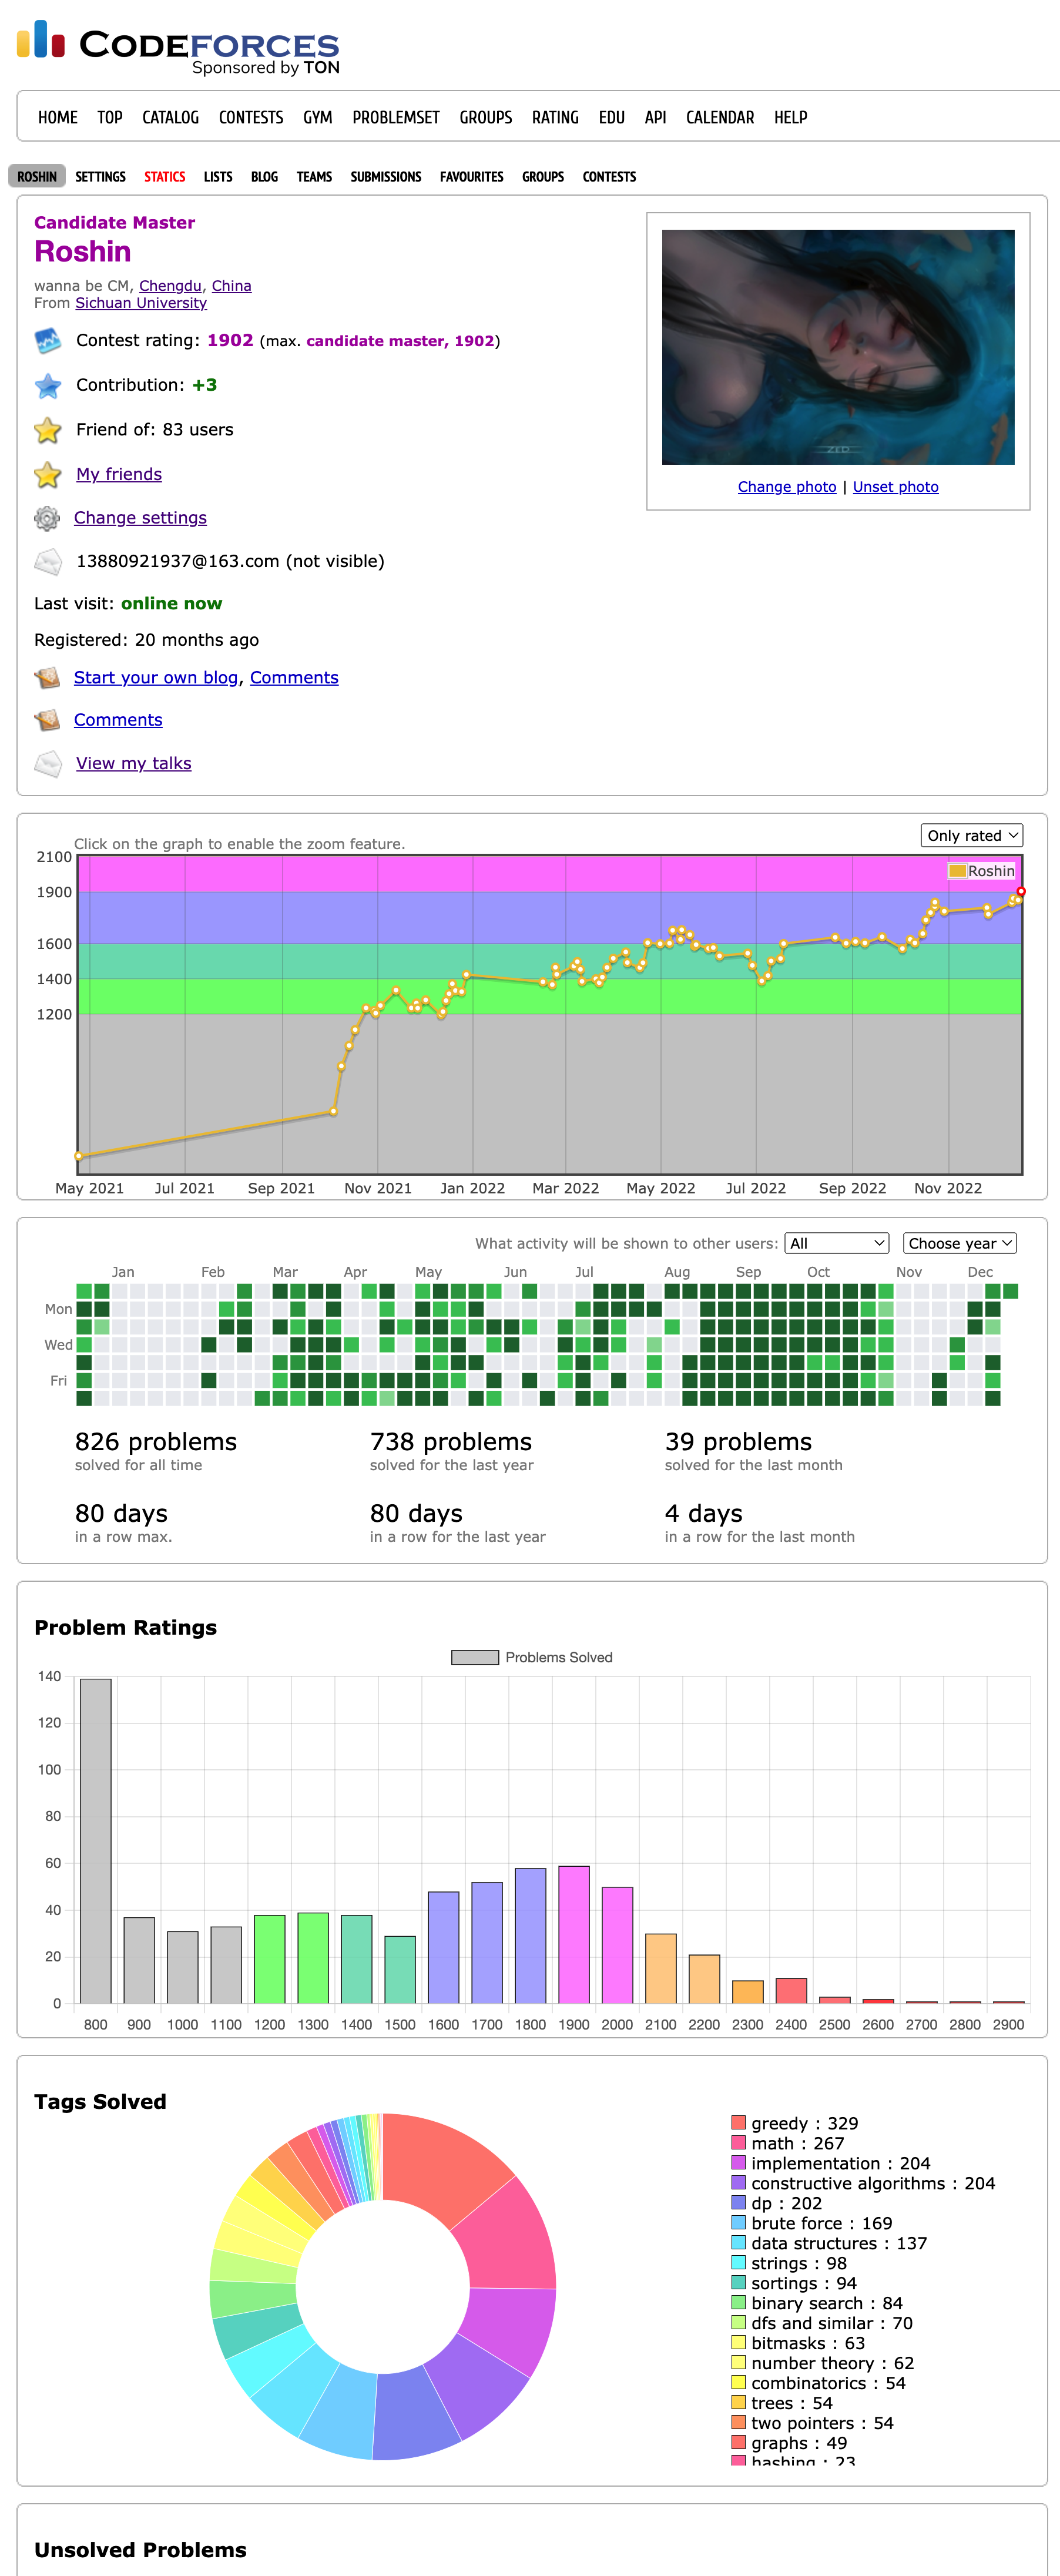Click the latest red point on rating graph

(x=1021, y=891)
